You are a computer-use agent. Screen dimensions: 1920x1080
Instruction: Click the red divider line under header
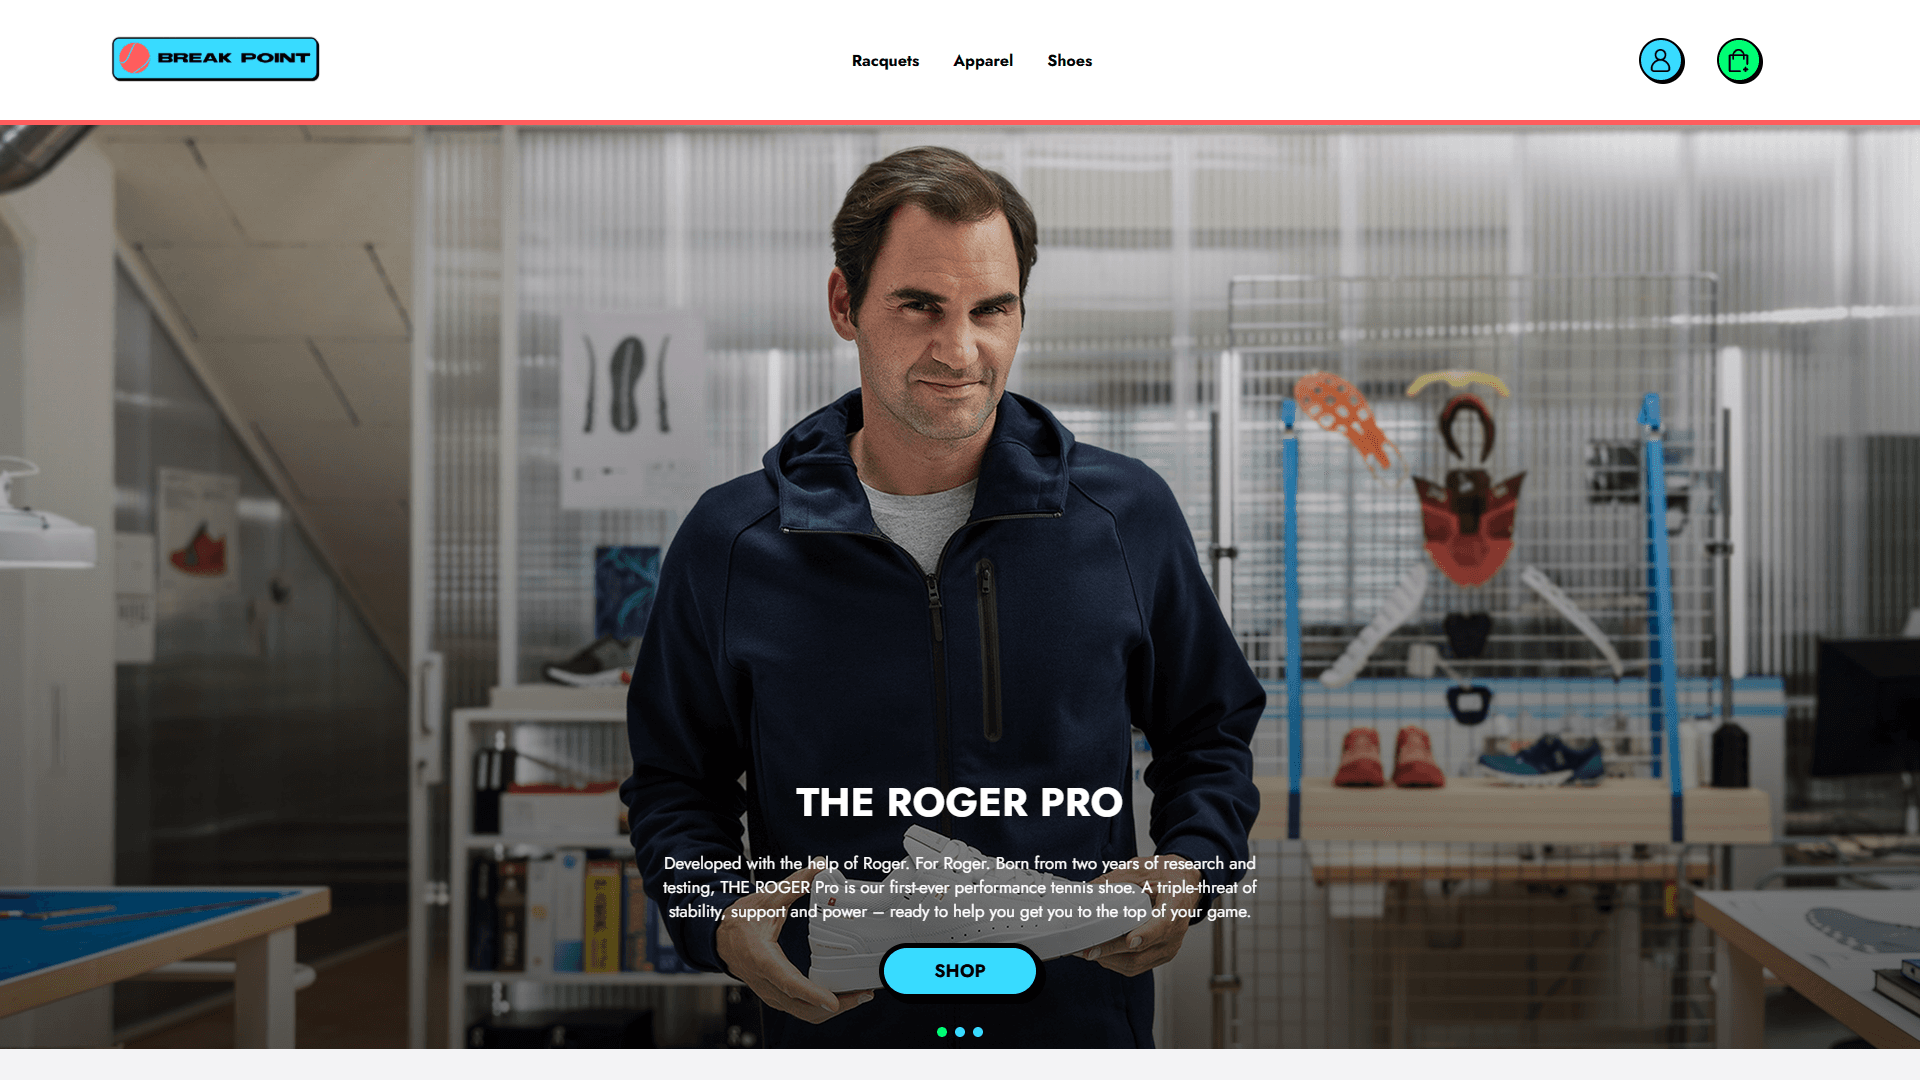960,123
